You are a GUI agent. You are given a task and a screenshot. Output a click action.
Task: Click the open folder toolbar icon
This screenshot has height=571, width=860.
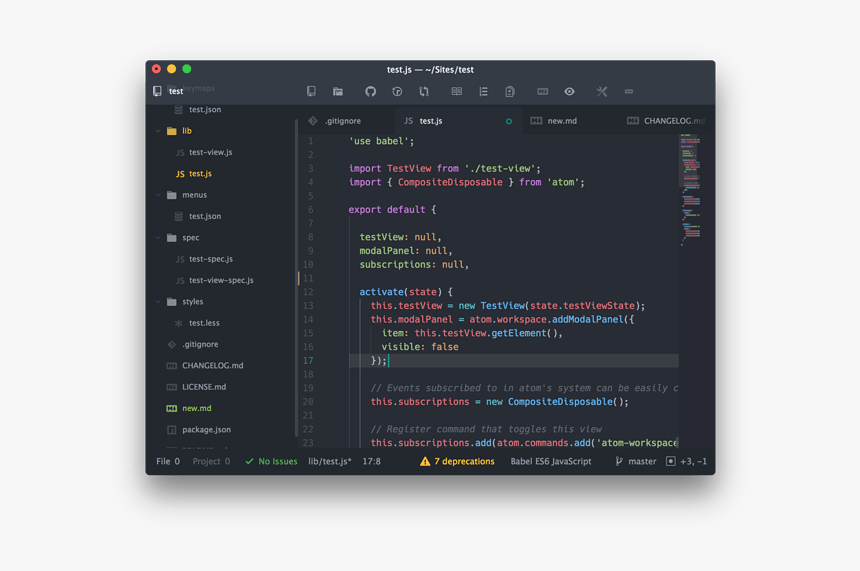(x=338, y=92)
